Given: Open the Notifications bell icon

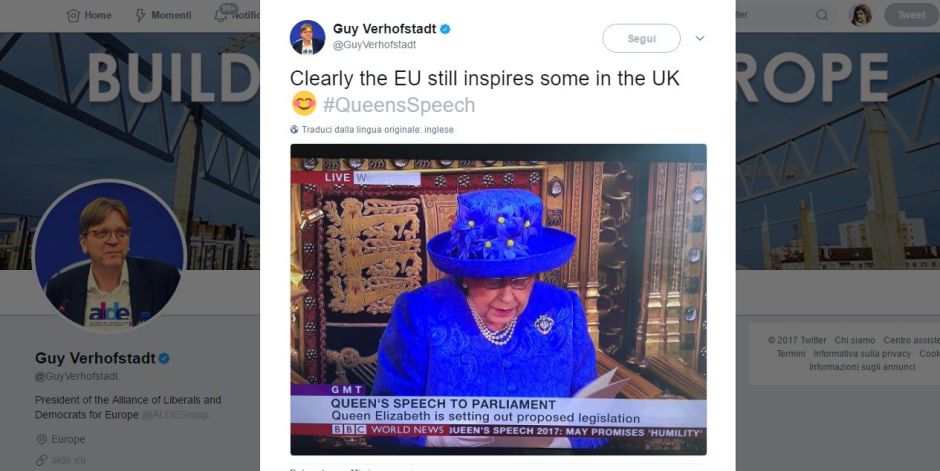Looking at the screenshot, I should point(220,15).
